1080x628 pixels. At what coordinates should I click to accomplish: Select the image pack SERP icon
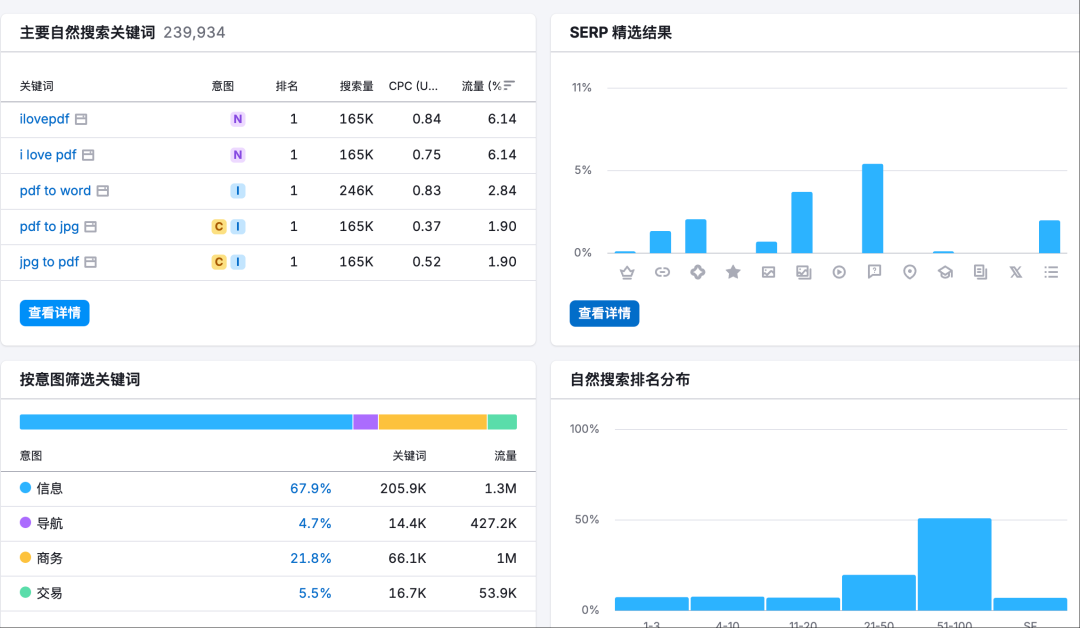point(804,273)
